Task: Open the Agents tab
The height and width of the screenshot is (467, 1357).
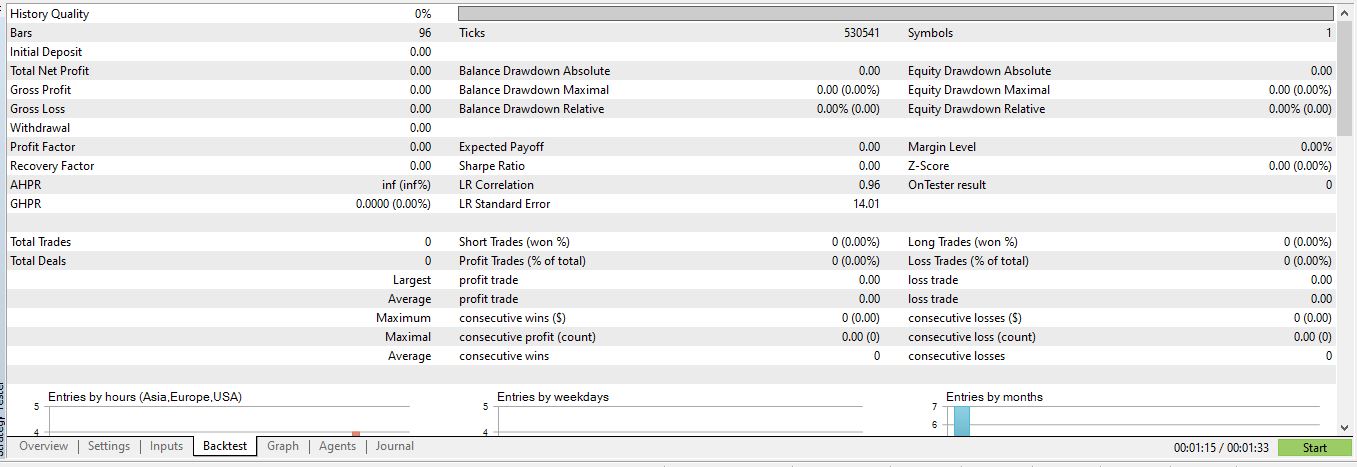Action: tap(337, 446)
